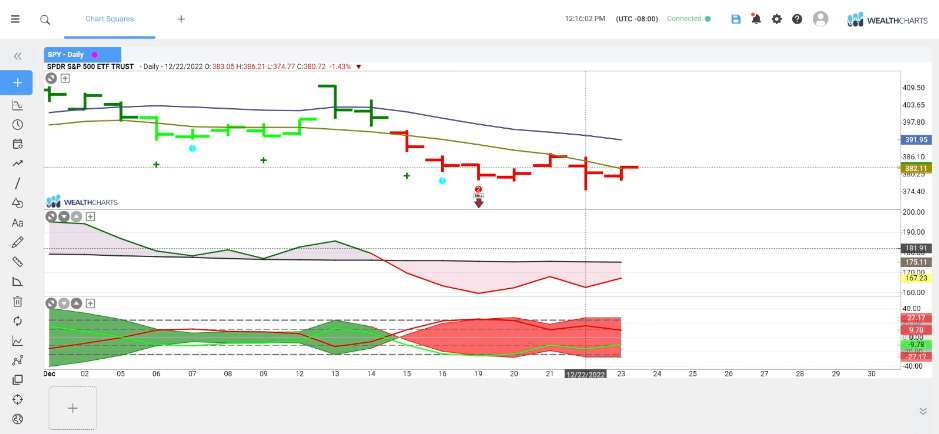Add a new chart square with plus box
This screenshot has width=939, height=434.
pos(72,408)
